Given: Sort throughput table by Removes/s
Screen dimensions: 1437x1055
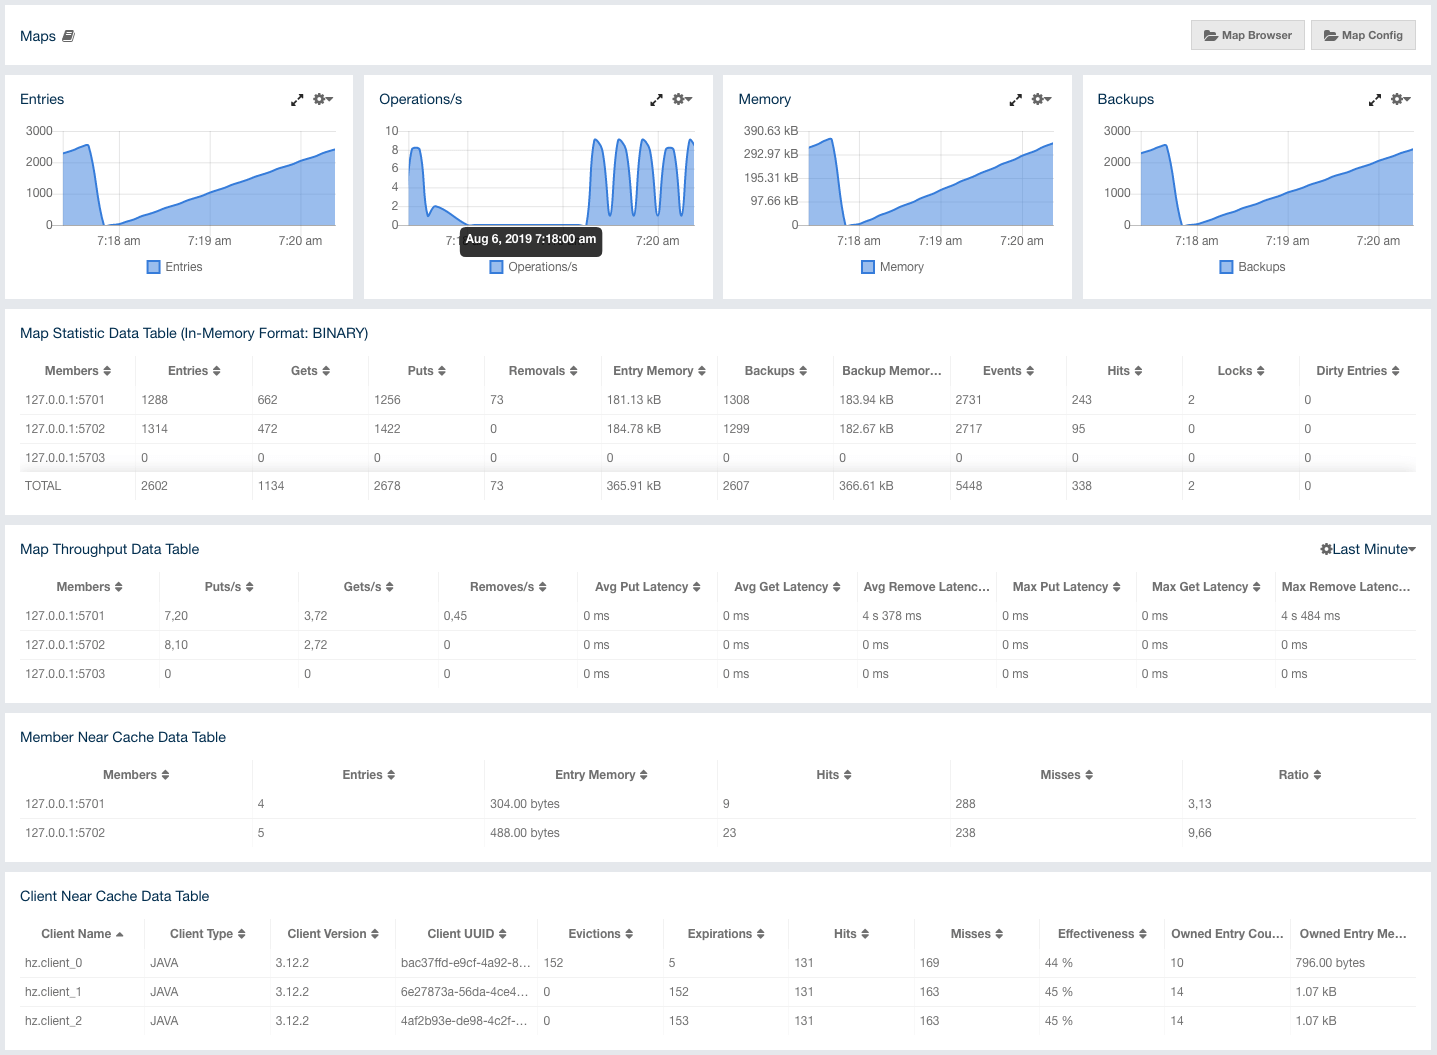Looking at the screenshot, I should (x=508, y=587).
